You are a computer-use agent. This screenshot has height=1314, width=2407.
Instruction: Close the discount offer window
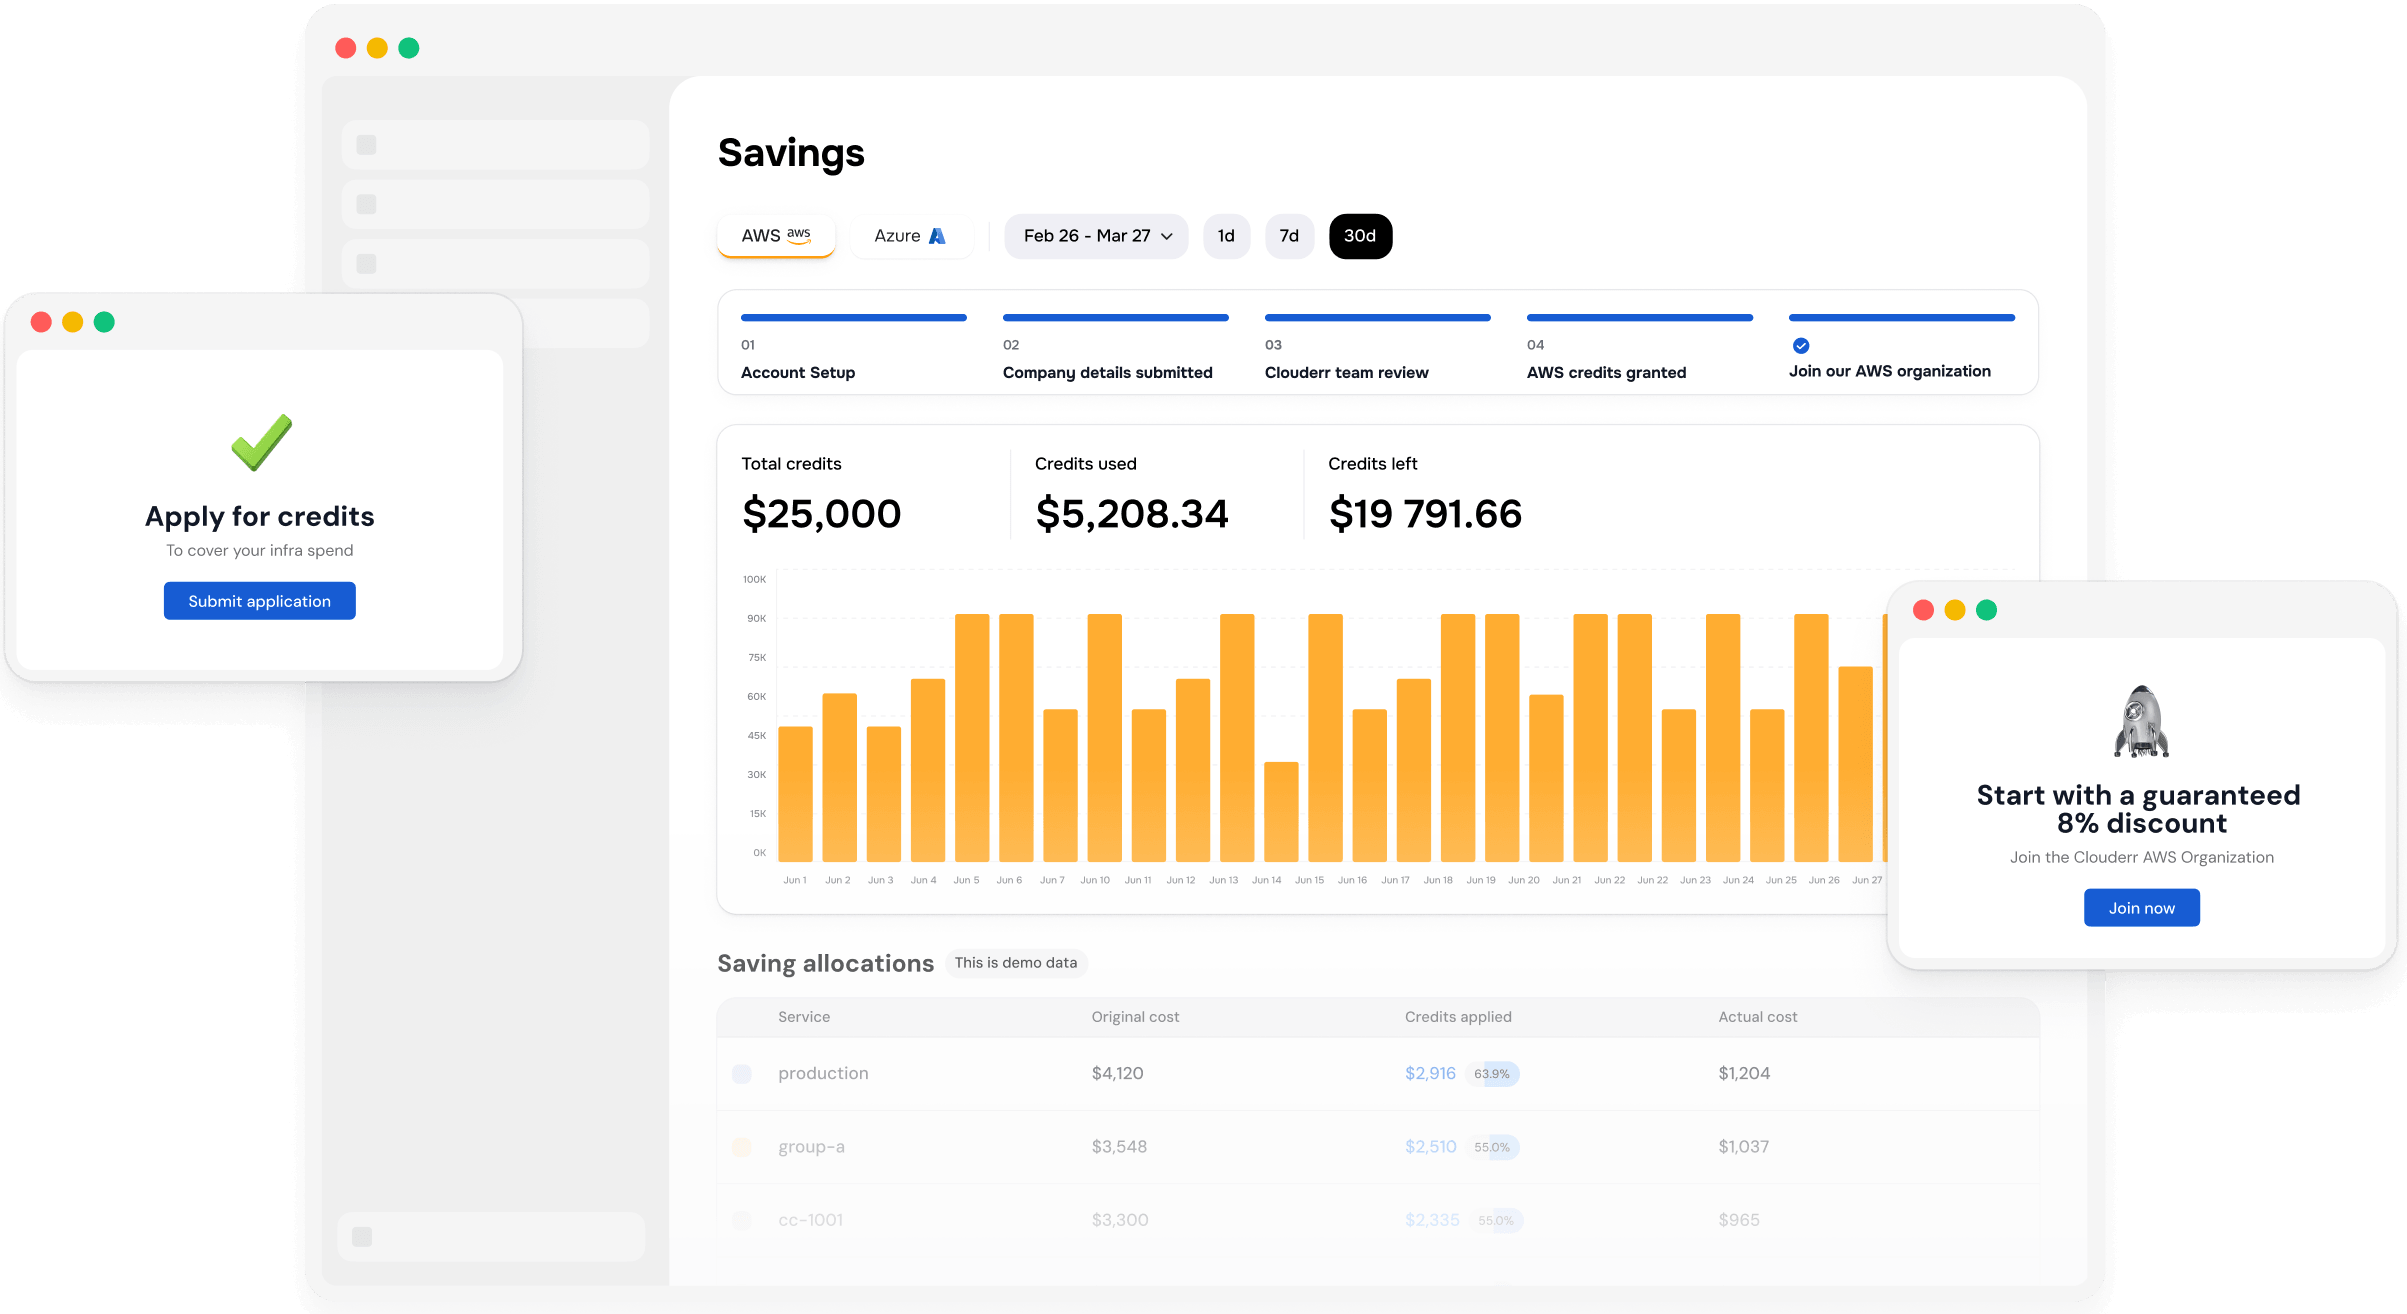tap(1923, 610)
